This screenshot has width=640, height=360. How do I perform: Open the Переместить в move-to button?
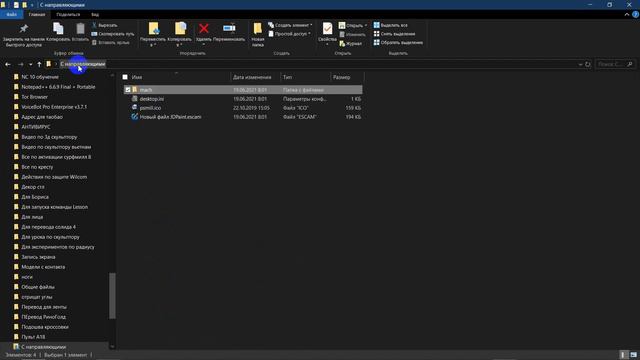[x=153, y=34]
